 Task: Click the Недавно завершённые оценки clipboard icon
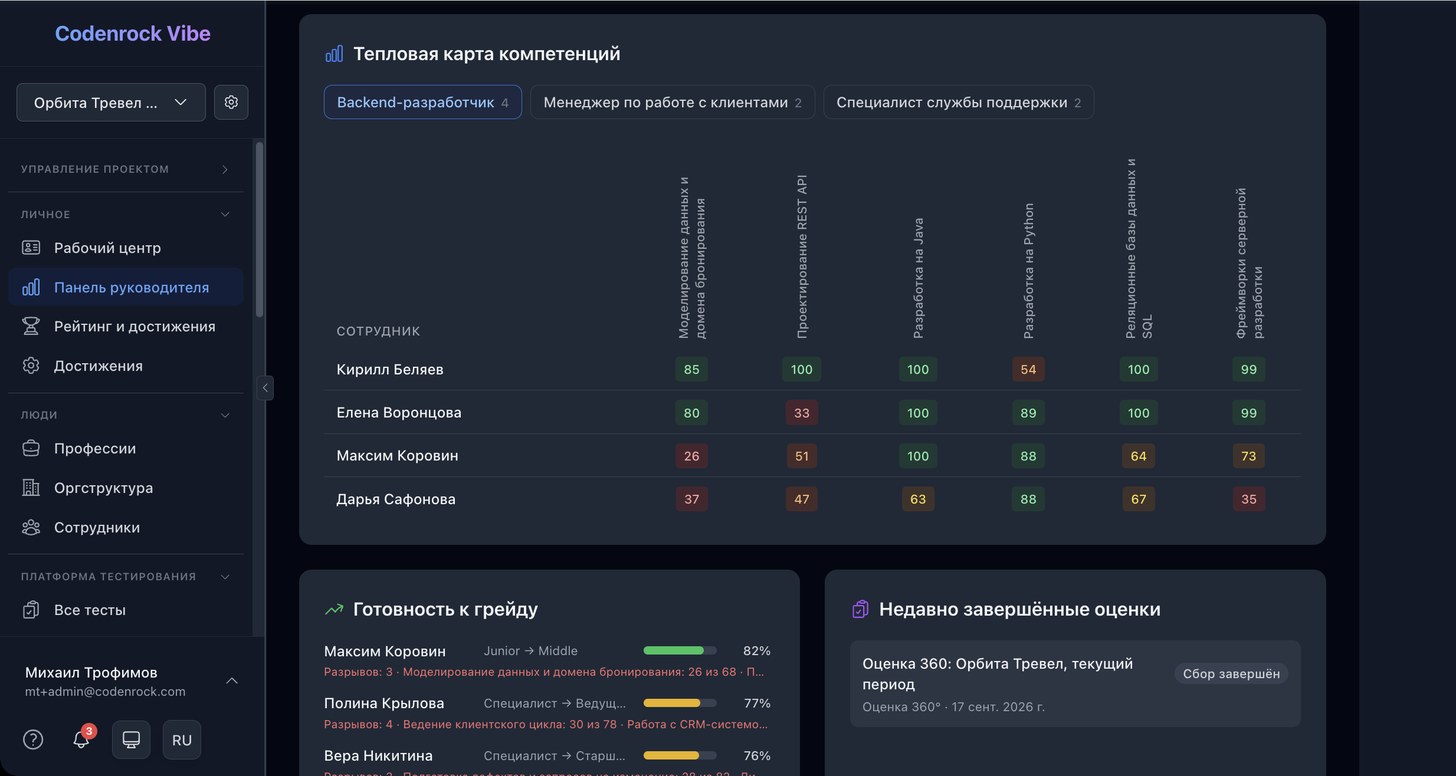point(860,609)
